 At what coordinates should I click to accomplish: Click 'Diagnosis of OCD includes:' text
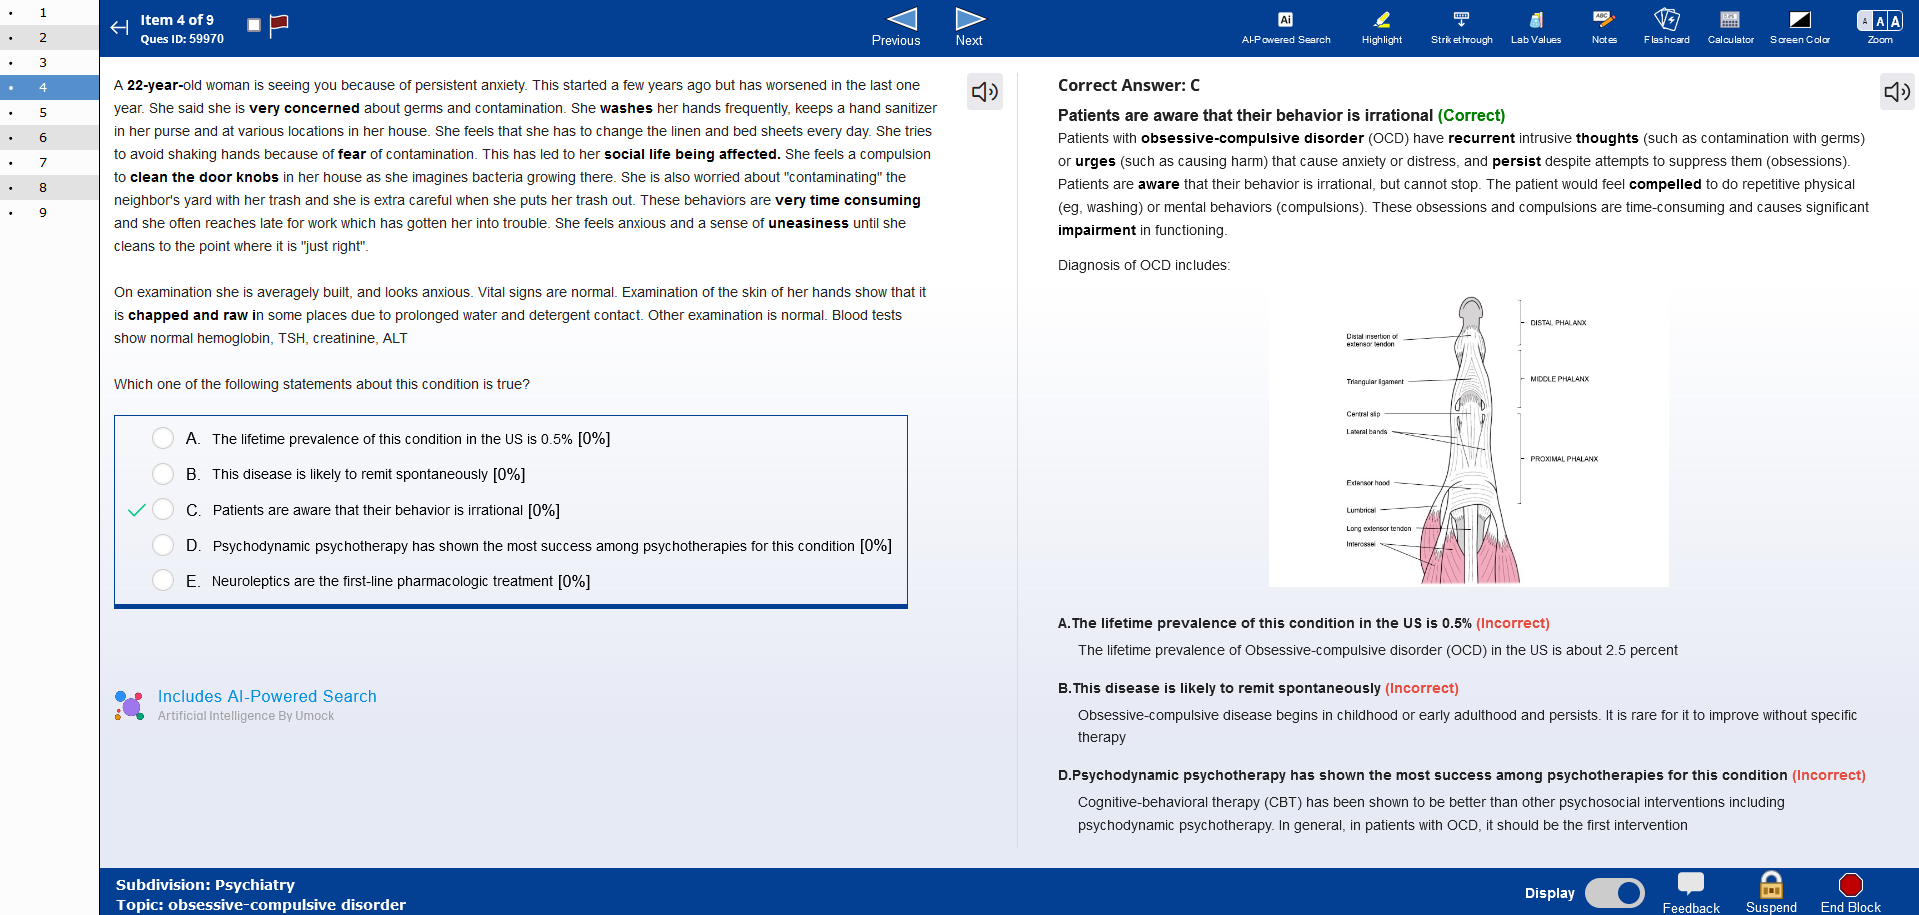click(x=1144, y=265)
